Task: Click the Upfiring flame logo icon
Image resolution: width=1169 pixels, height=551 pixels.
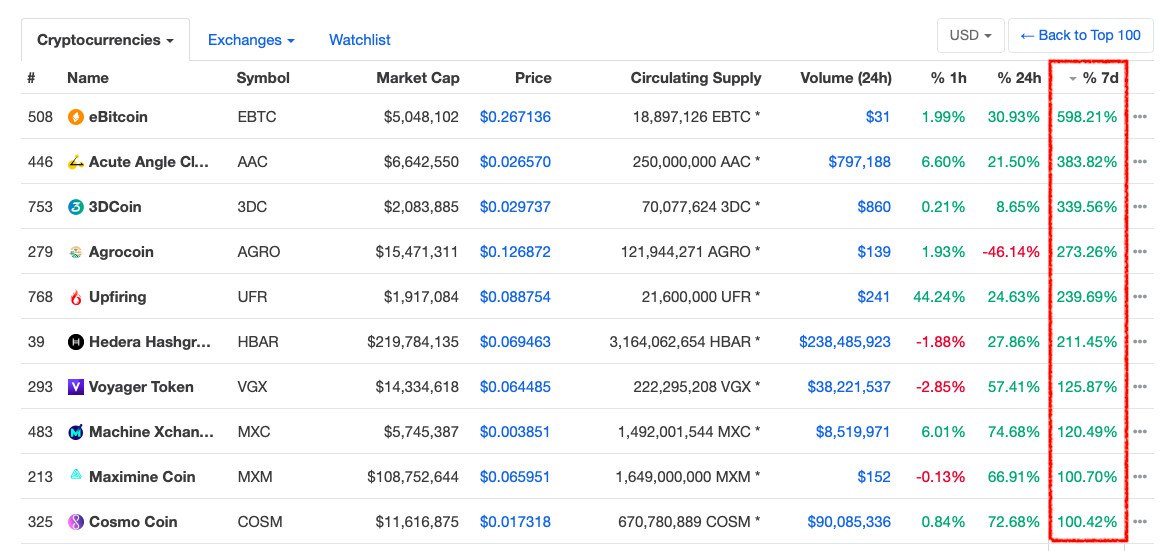Action: 75,297
